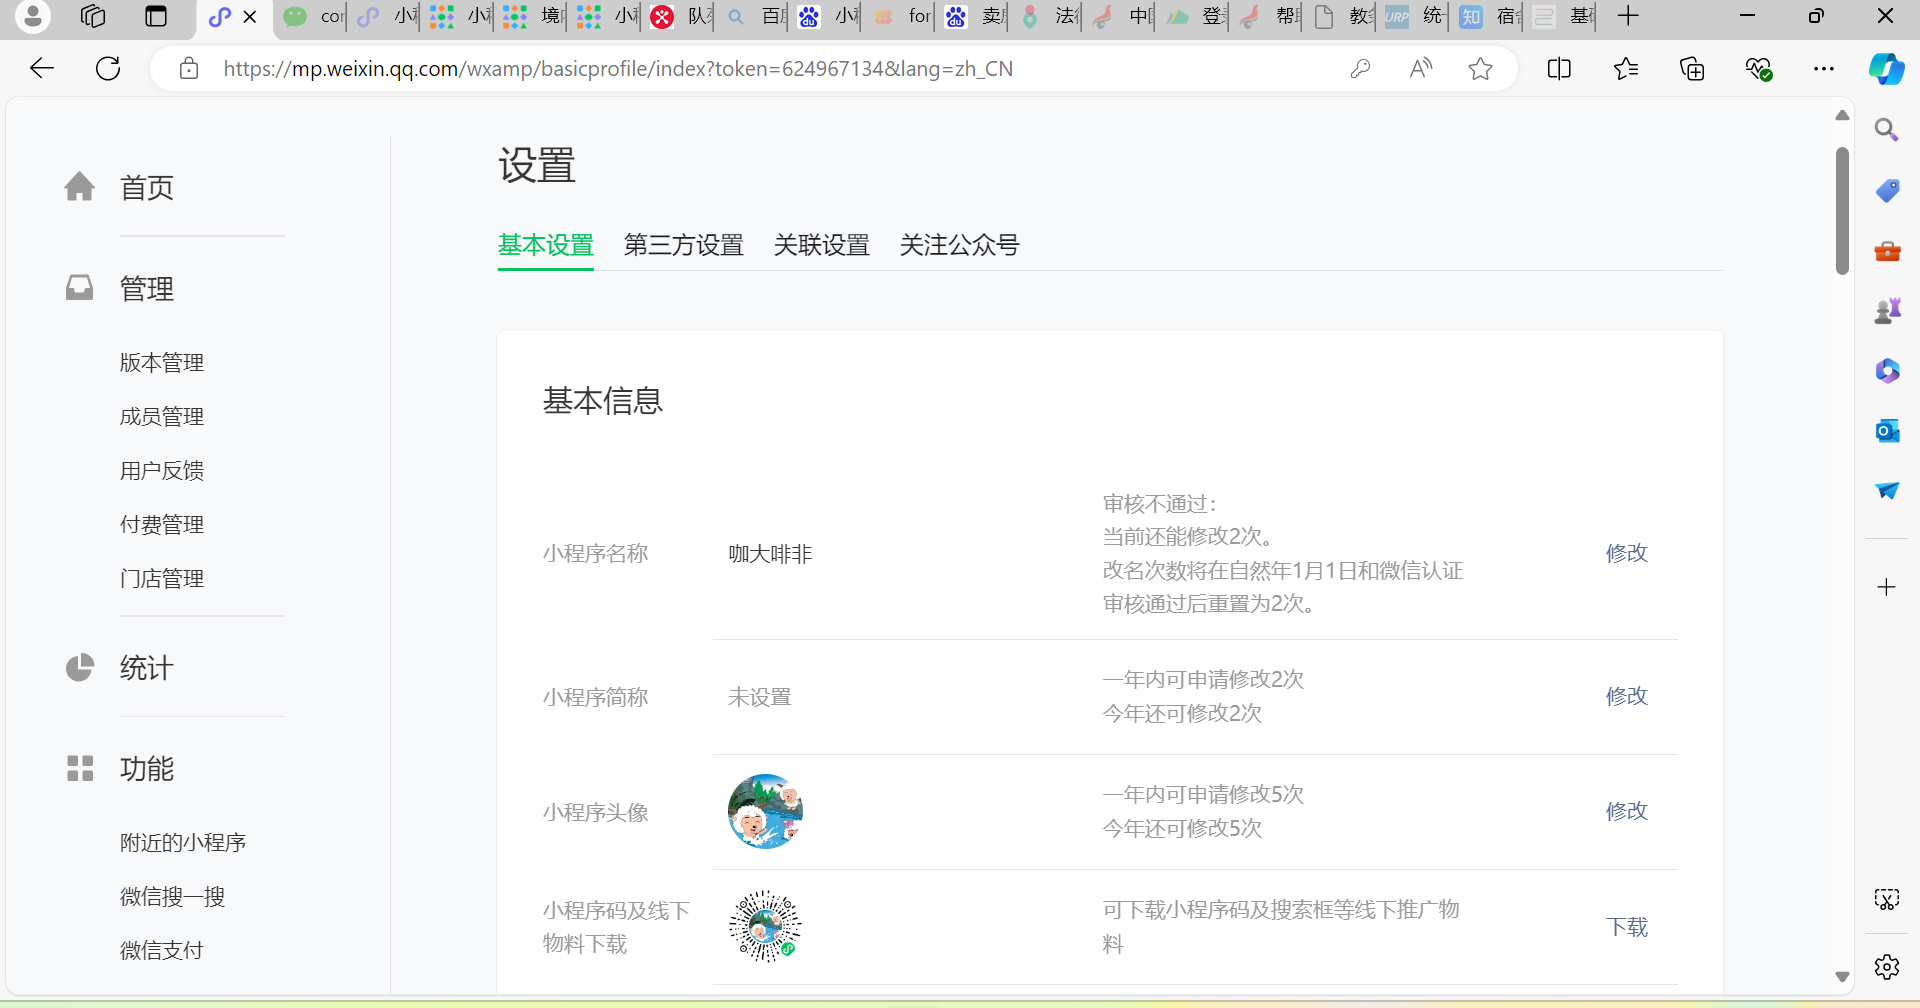
Task: Open the browser profile avatar
Action: click(x=33, y=16)
